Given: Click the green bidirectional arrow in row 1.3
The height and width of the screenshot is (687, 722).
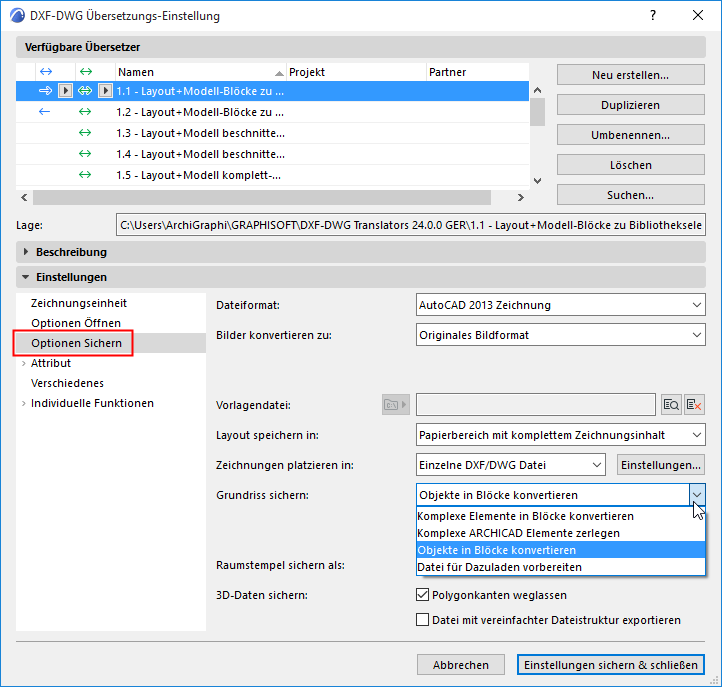Looking at the screenshot, I should [85, 133].
